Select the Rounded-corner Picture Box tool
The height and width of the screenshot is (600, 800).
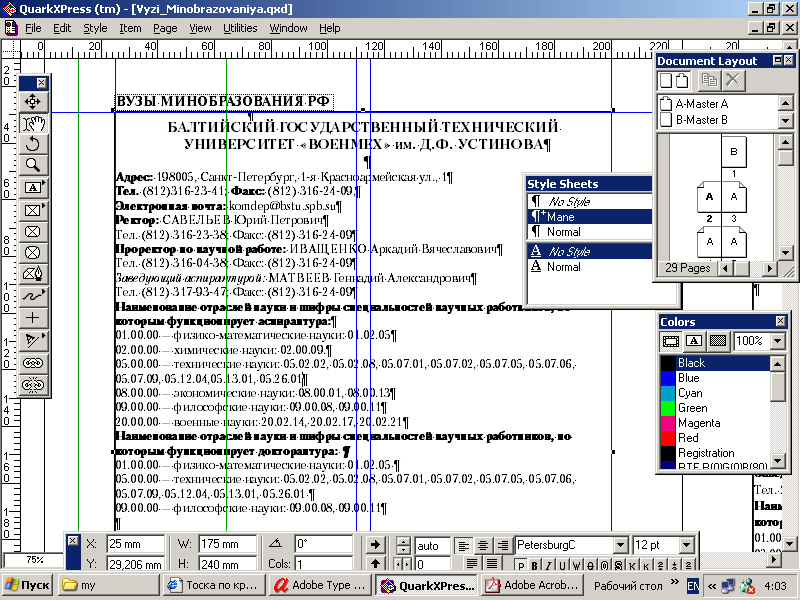coord(33,232)
